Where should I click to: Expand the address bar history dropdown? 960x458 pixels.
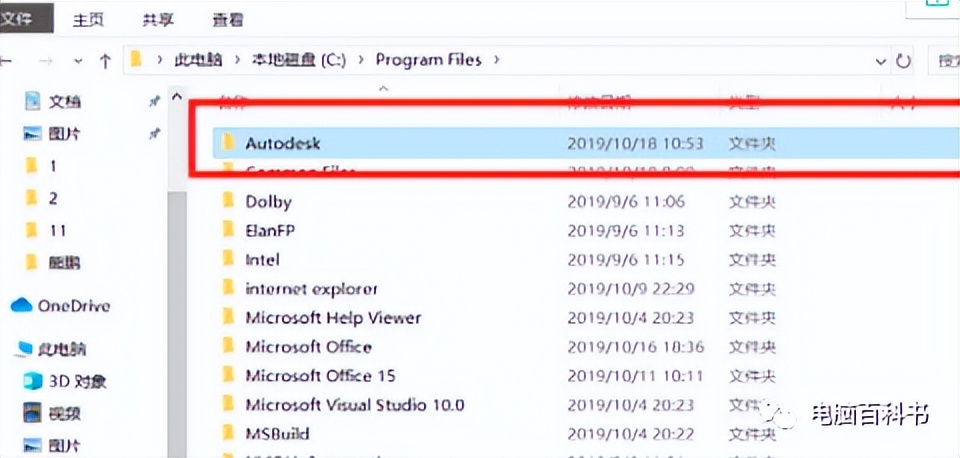(x=881, y=61)
